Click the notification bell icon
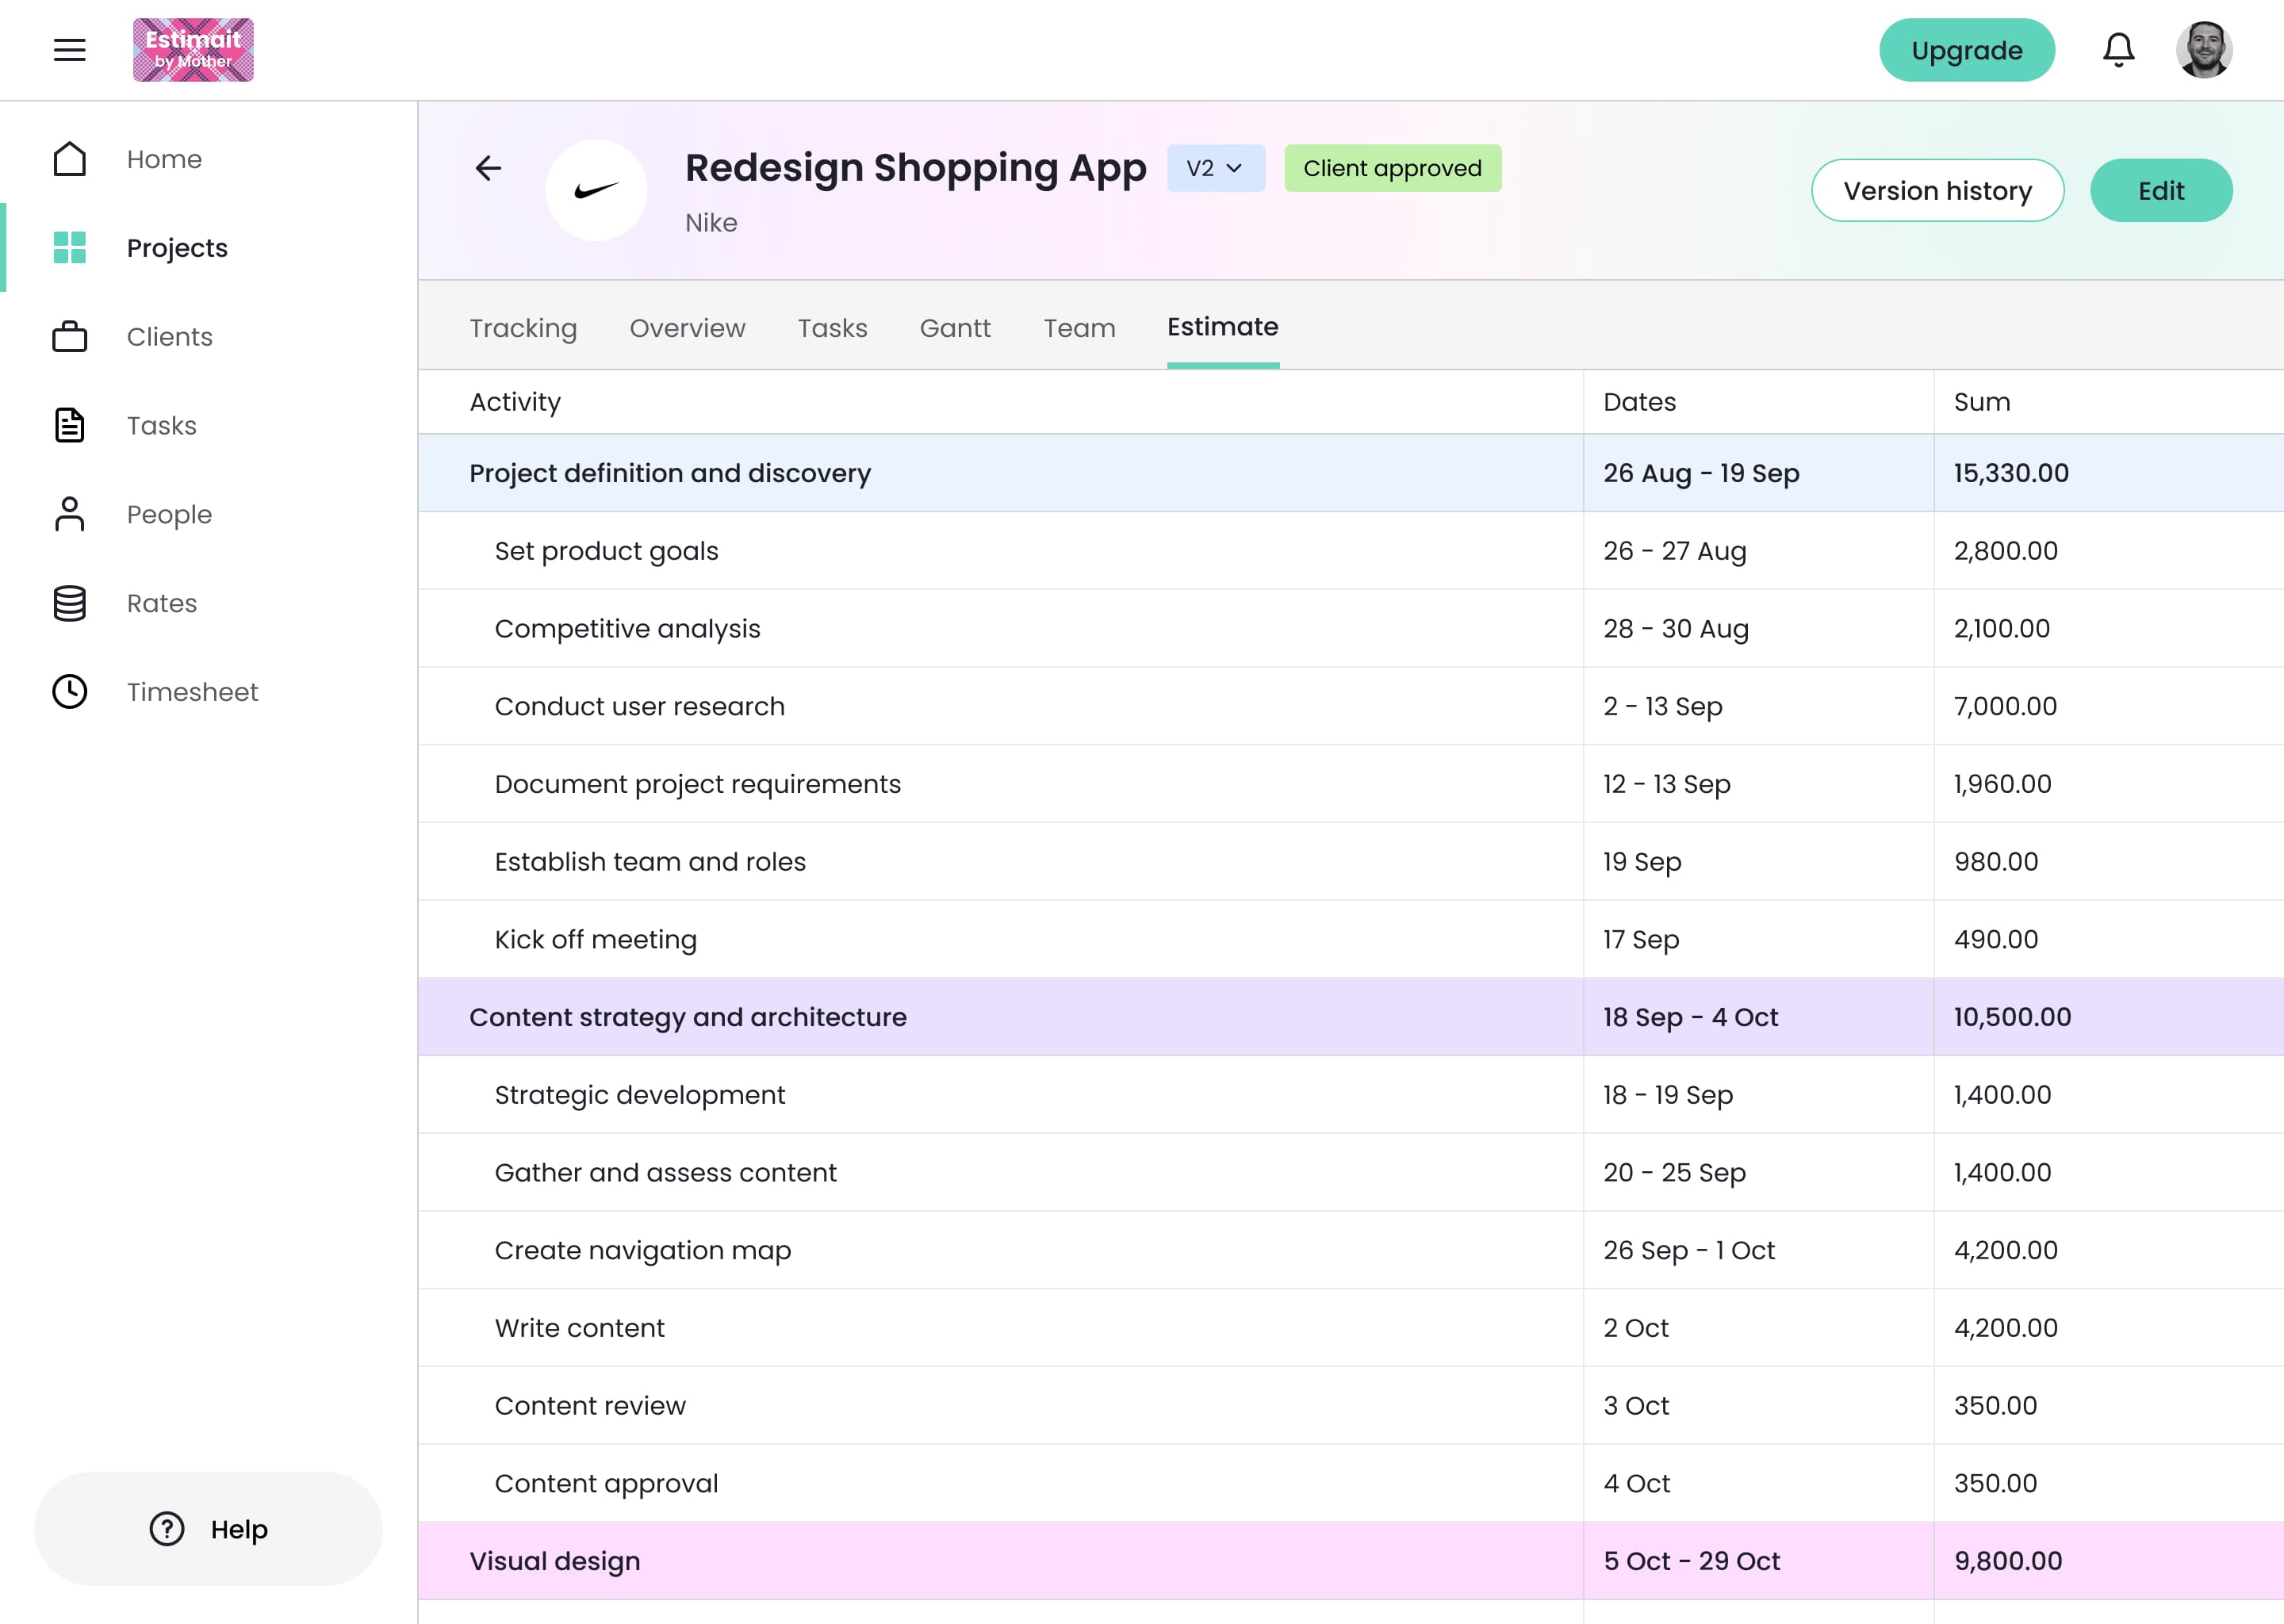This screenshot has height=1624, width=2284. click(2118, 50)
